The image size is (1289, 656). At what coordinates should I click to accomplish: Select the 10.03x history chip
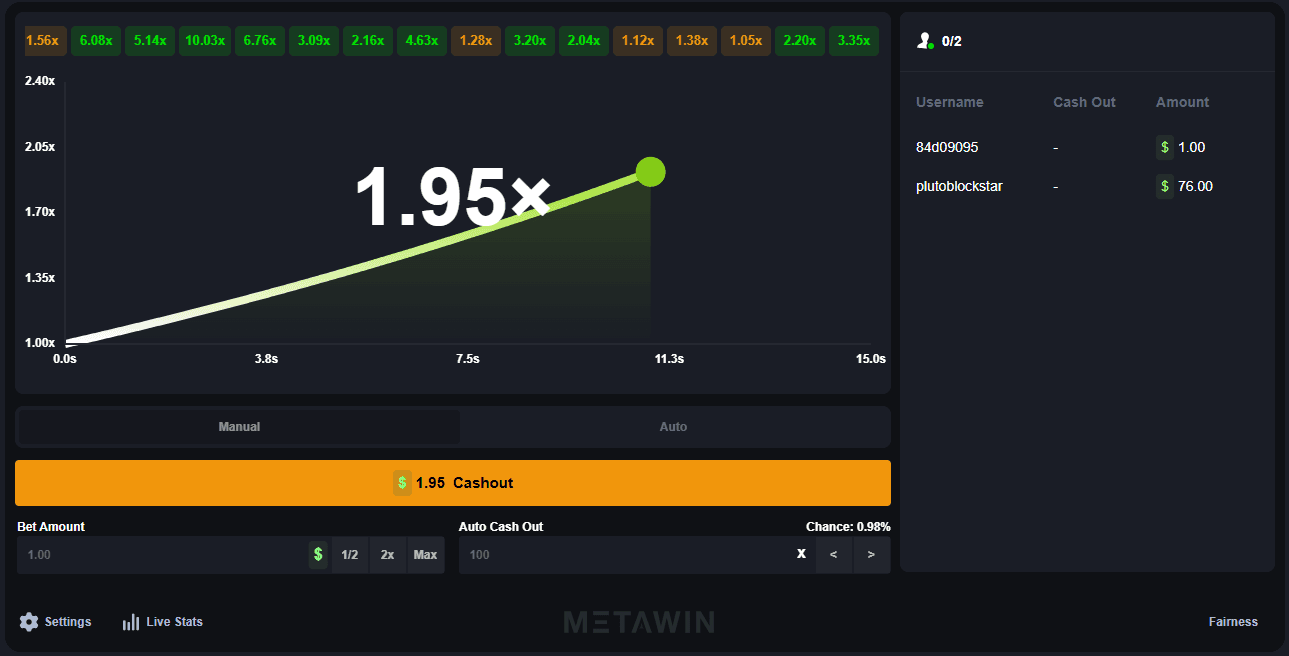tap(204, 41)
